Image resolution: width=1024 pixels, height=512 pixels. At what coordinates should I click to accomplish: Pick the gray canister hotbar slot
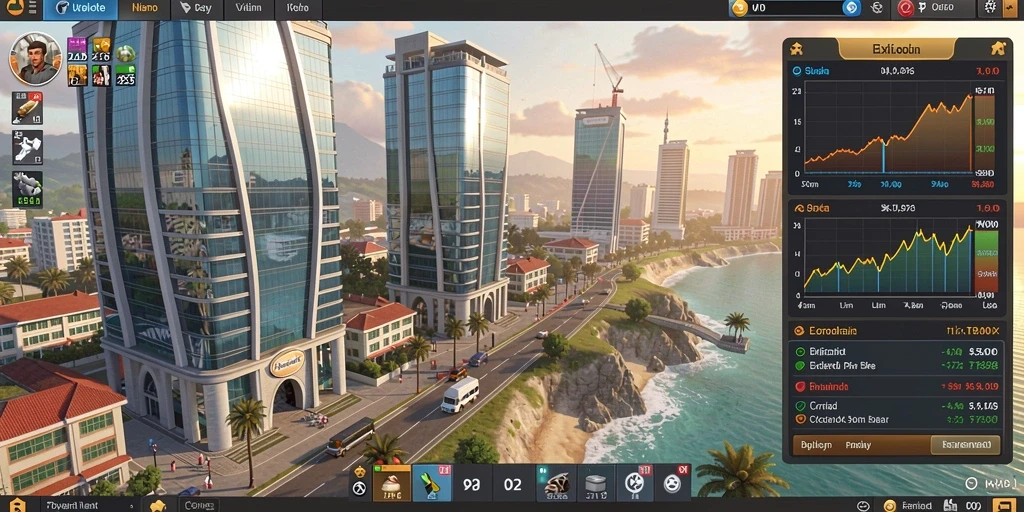click(x=596, y=484)
